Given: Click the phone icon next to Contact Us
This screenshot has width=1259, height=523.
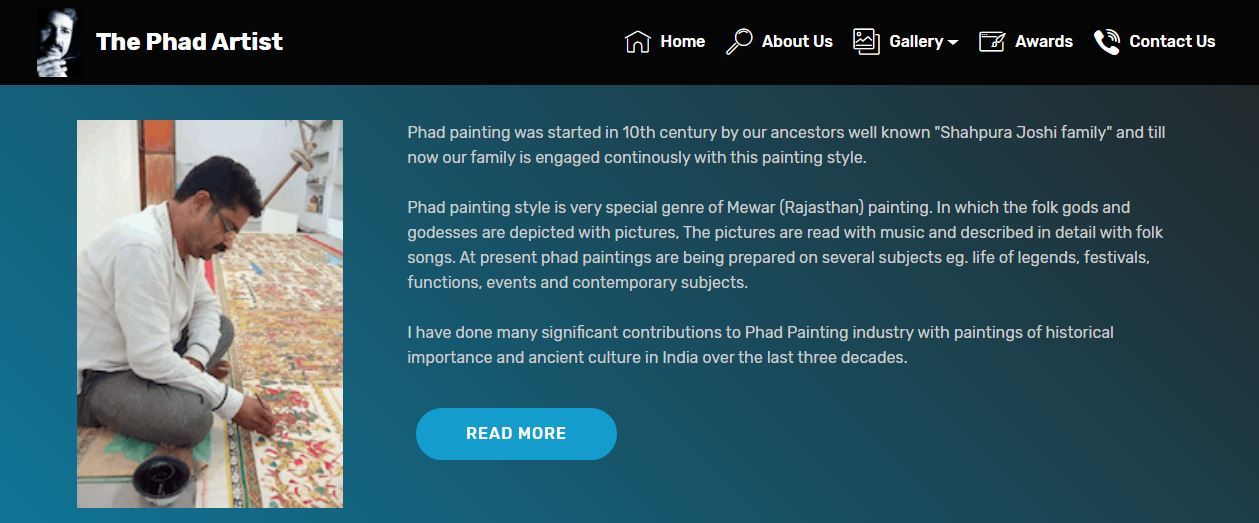Looking at the screenshot, I should tap(1106, 42).
